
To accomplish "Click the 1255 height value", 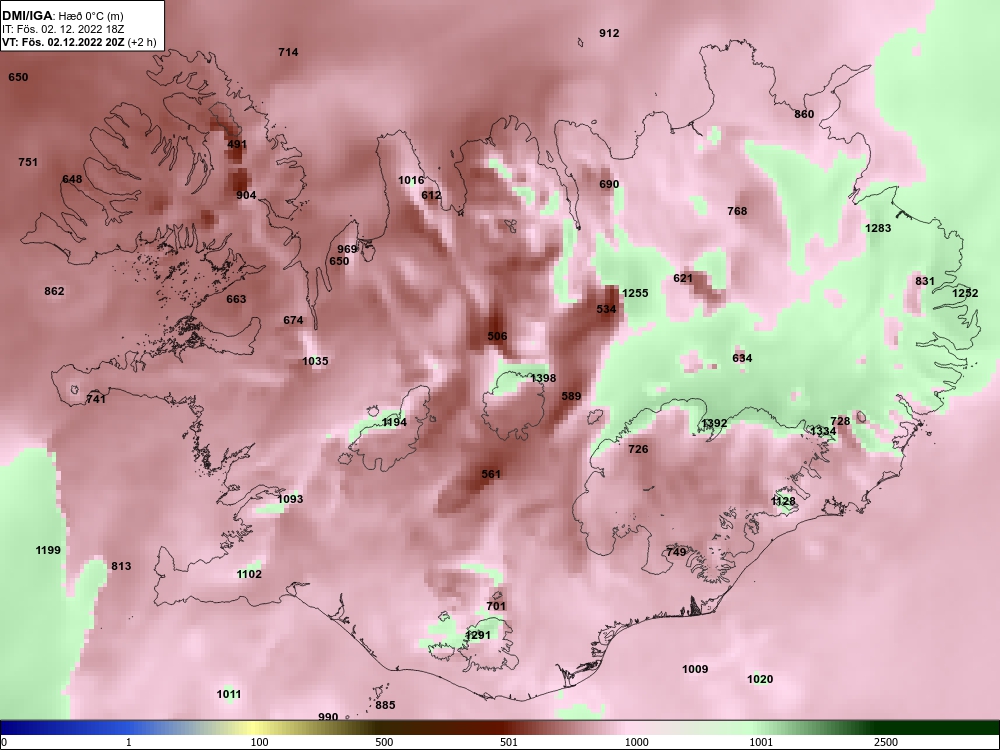I will (635, 293).
